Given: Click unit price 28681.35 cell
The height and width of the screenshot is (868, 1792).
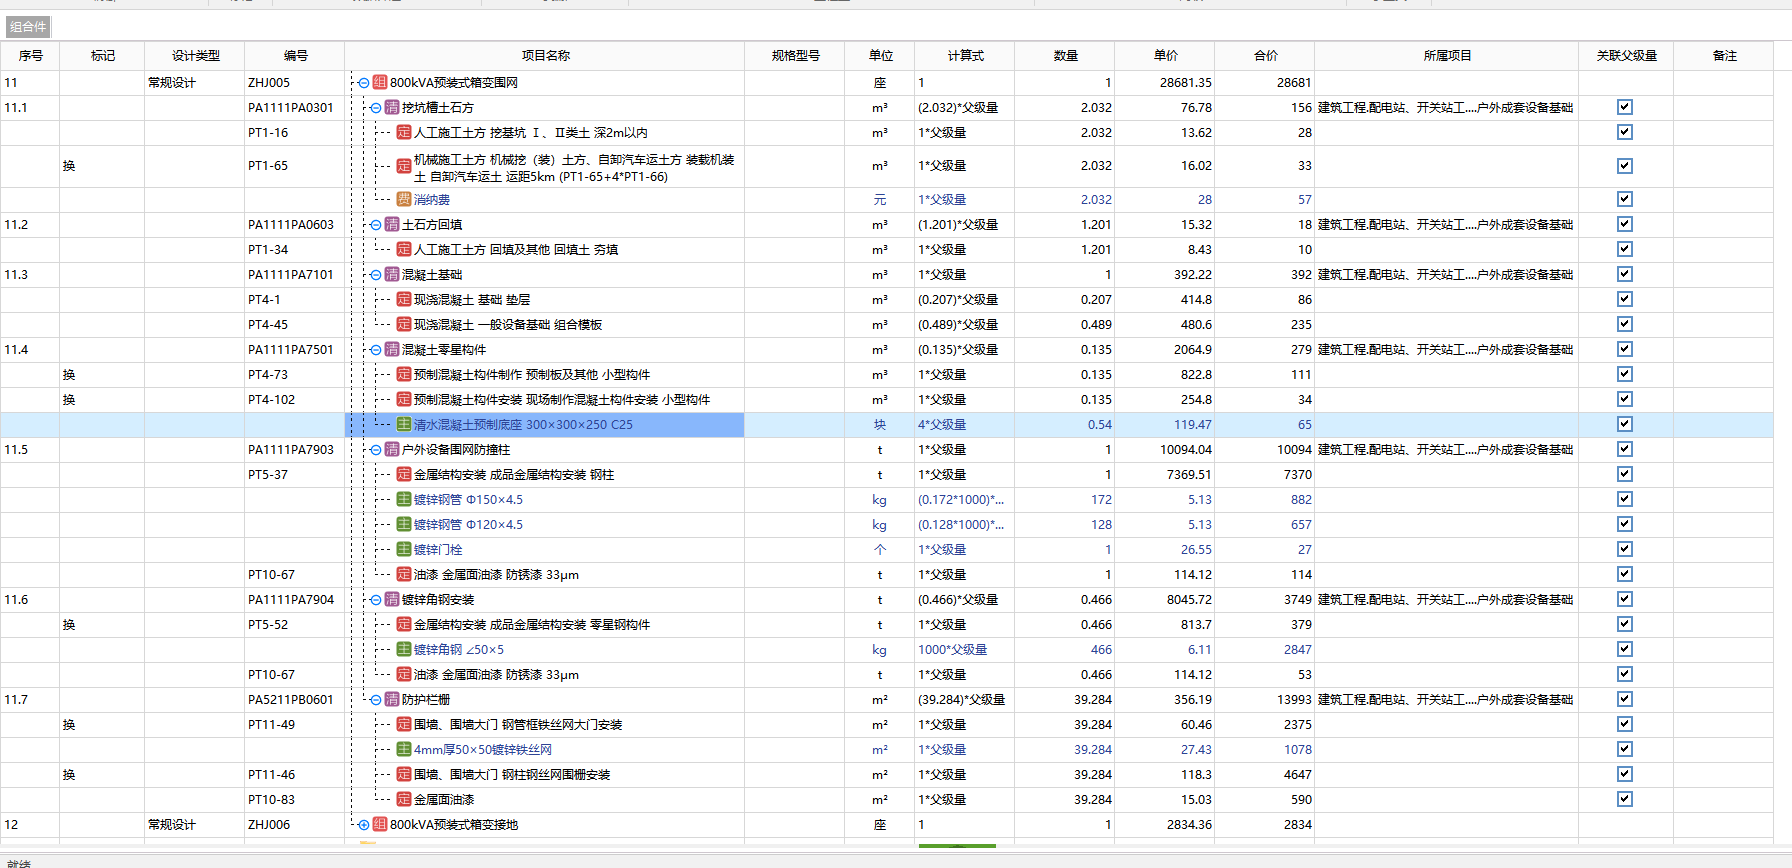Looking at the screenshot, I should (1165, 83).
